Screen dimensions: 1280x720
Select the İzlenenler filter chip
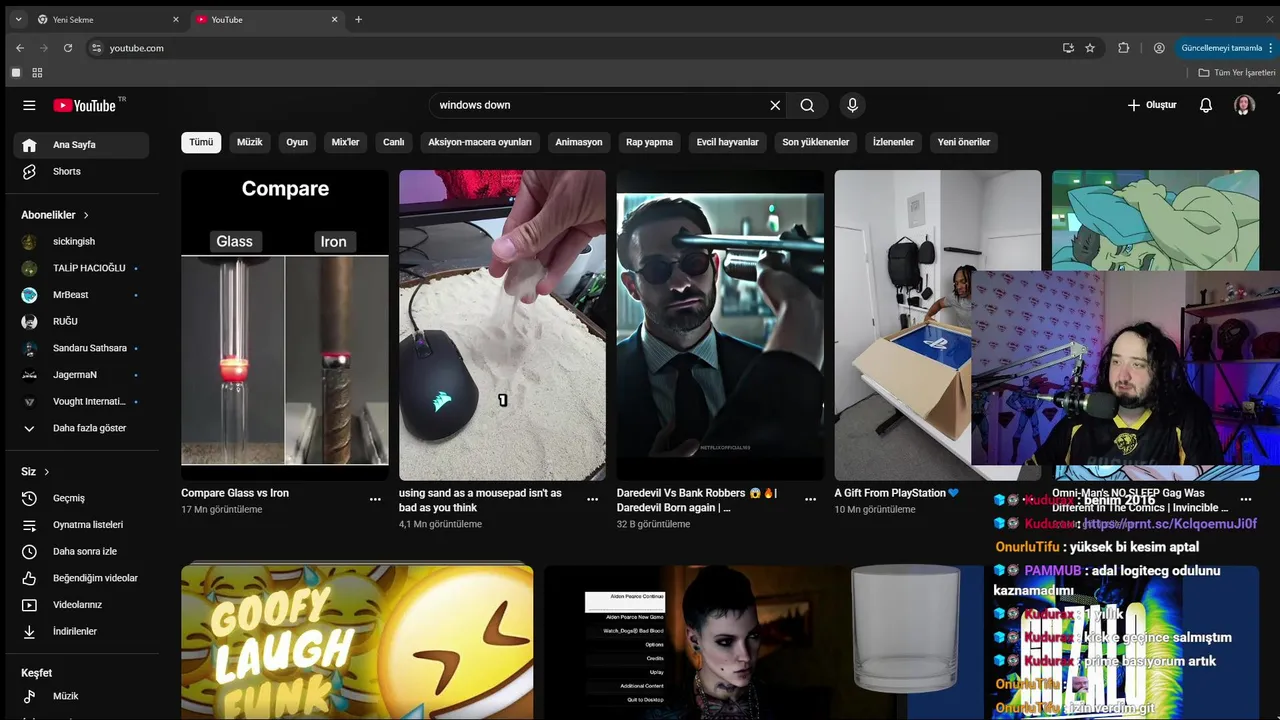pyautogui.click(x=893, y=142)
